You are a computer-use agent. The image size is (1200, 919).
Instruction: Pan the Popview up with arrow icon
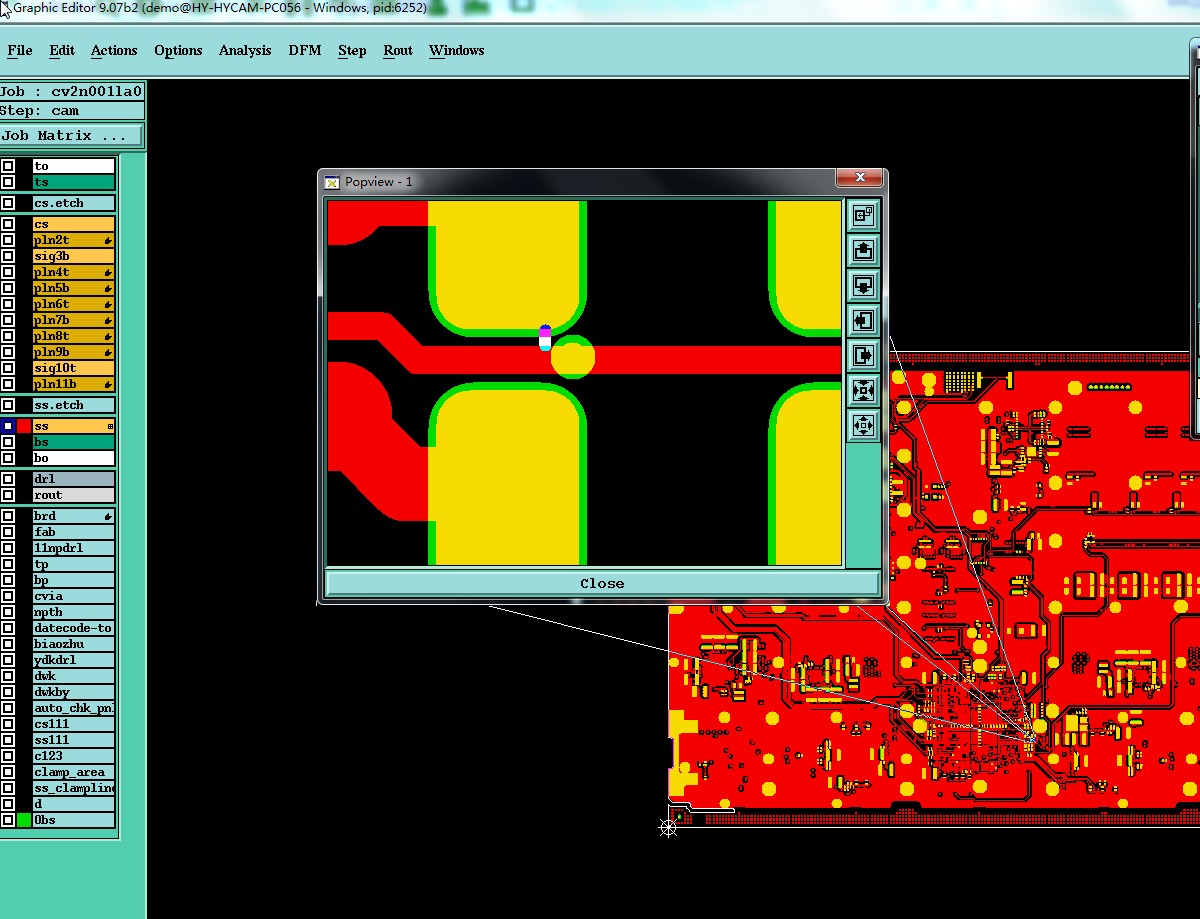(x=863, y=250)
